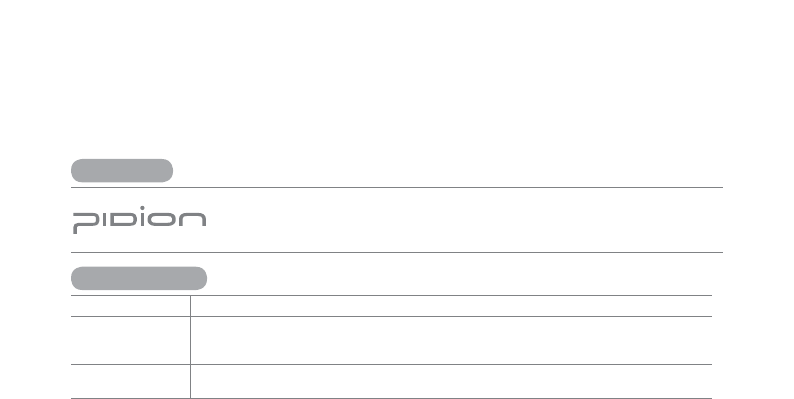Screen dimensions: 794x399
Task: Click the letter D in the Pidion logo
Action: coord(123,219)
